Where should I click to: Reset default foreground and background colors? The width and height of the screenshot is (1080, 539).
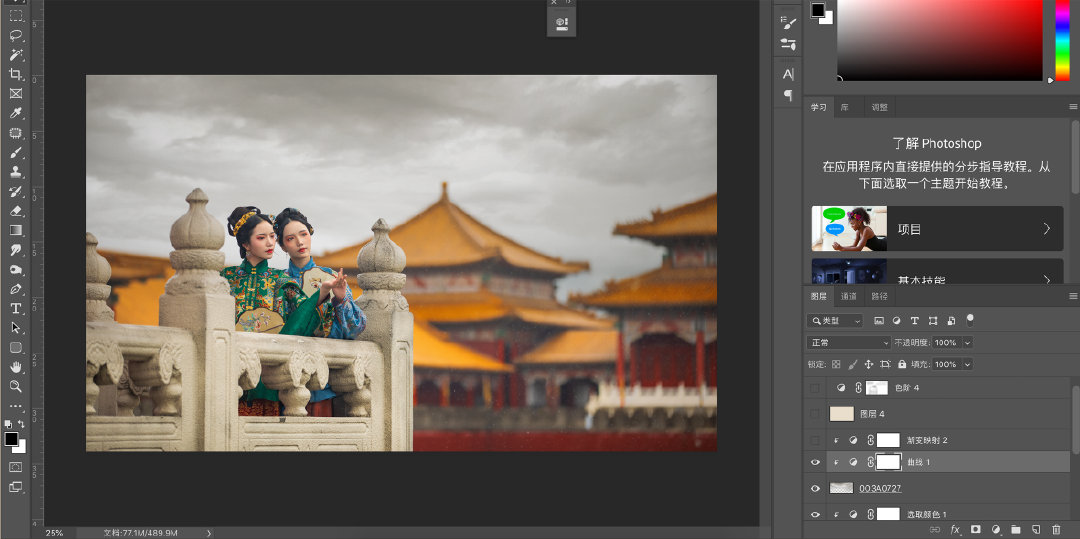point(8,424)
